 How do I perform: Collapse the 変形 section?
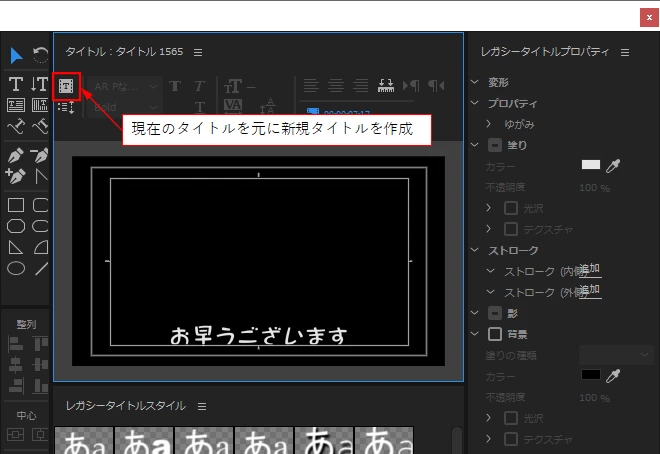[x=475, y=82]
